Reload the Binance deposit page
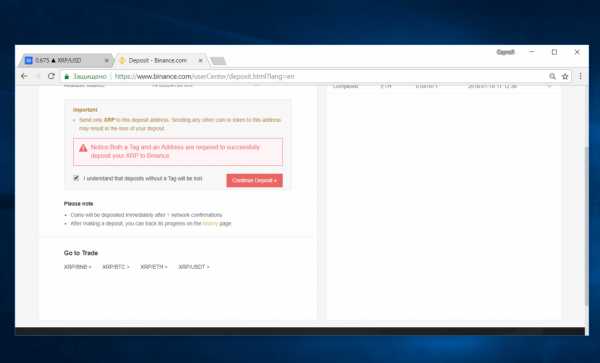 [51, 76]
